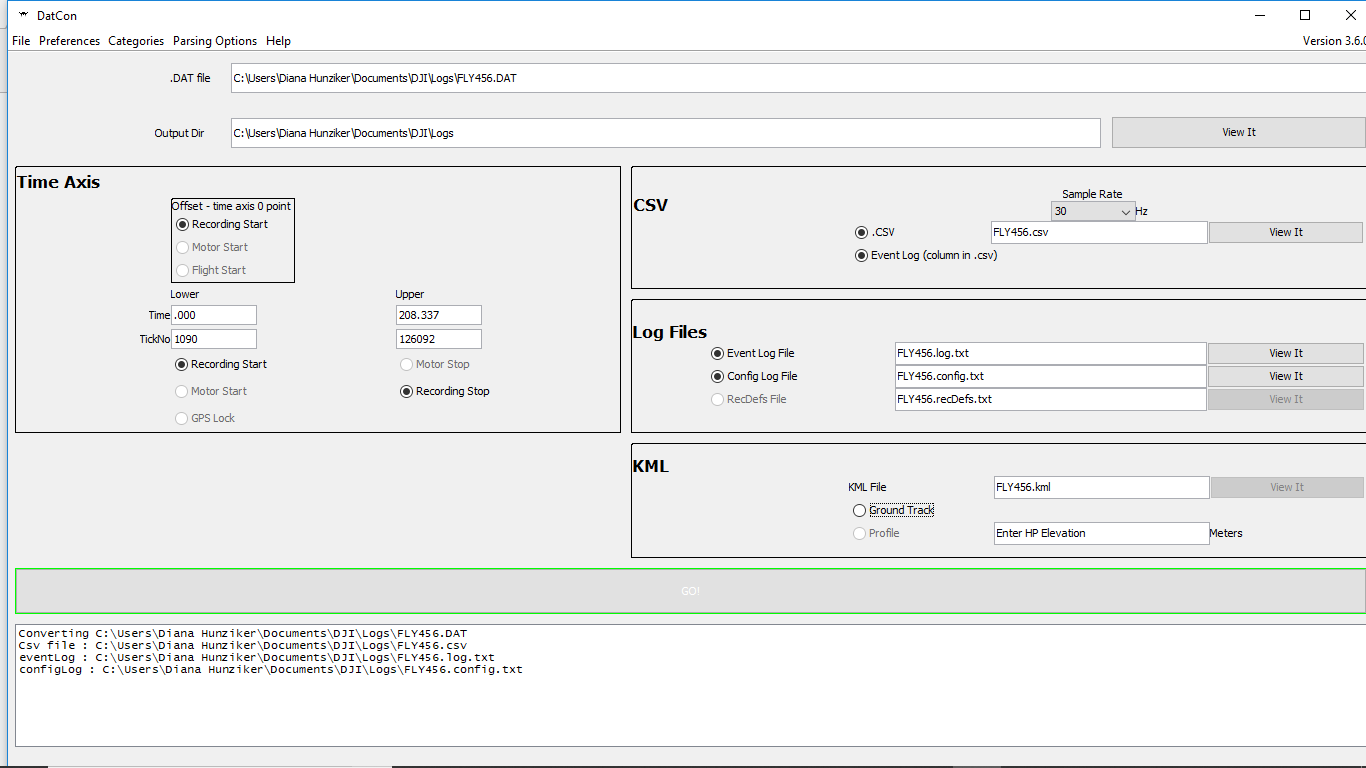The image size is (1366, 768).
Task: Click the FLY456.csv filename field
Action: [1099, 232]
